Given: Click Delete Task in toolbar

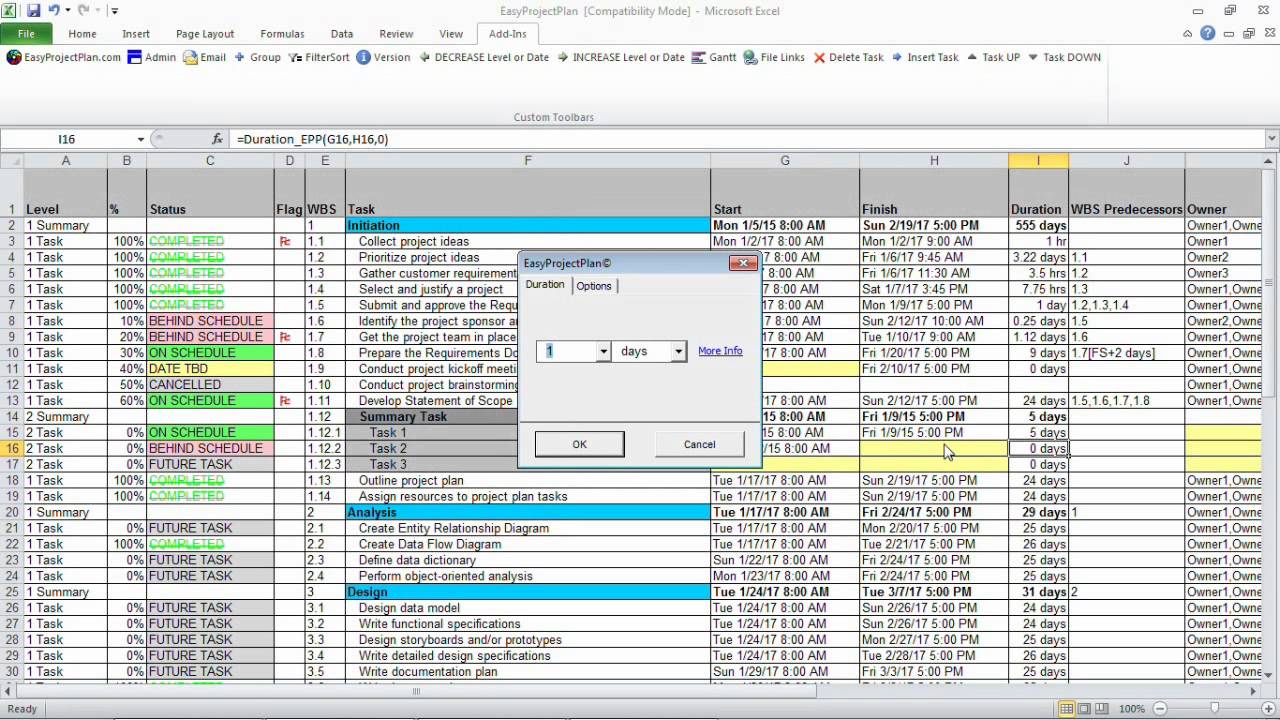Looking at the screenshot, I should pos(848,57).
